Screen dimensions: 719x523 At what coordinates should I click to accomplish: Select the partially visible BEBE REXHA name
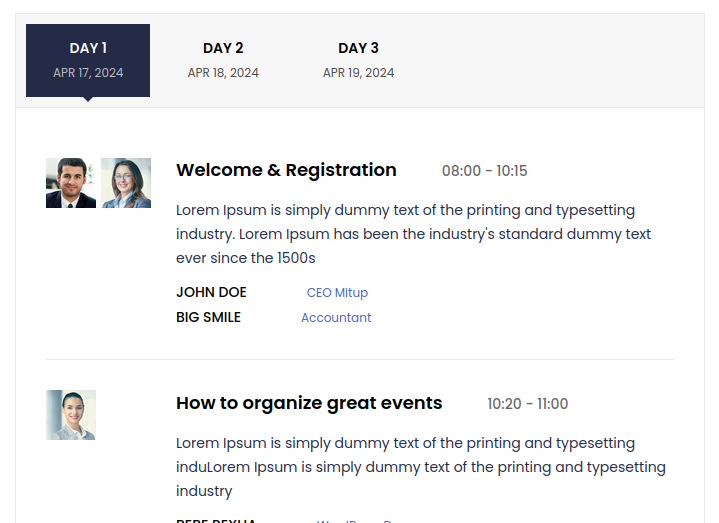tap(216, 520)
